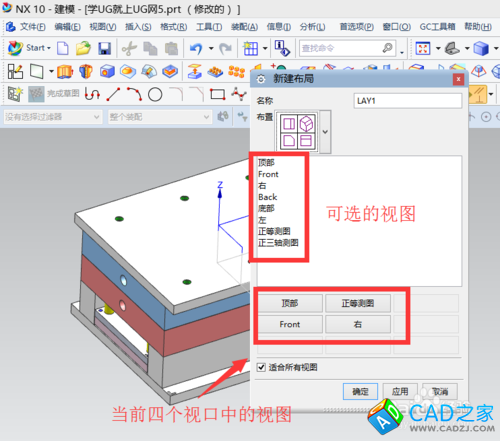Open the selection filter dropdown
500x441 pixels.
click(53, 117)
